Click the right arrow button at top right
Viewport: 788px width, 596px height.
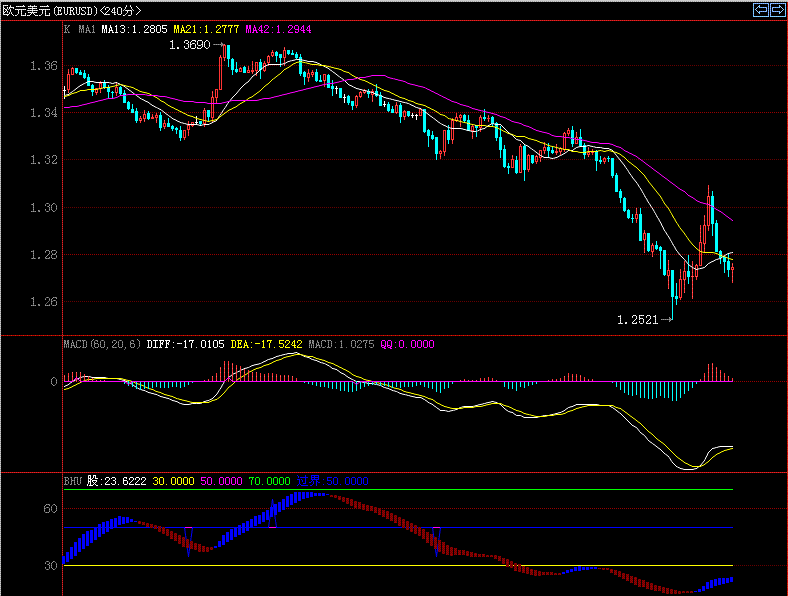[x=776, y=10]
